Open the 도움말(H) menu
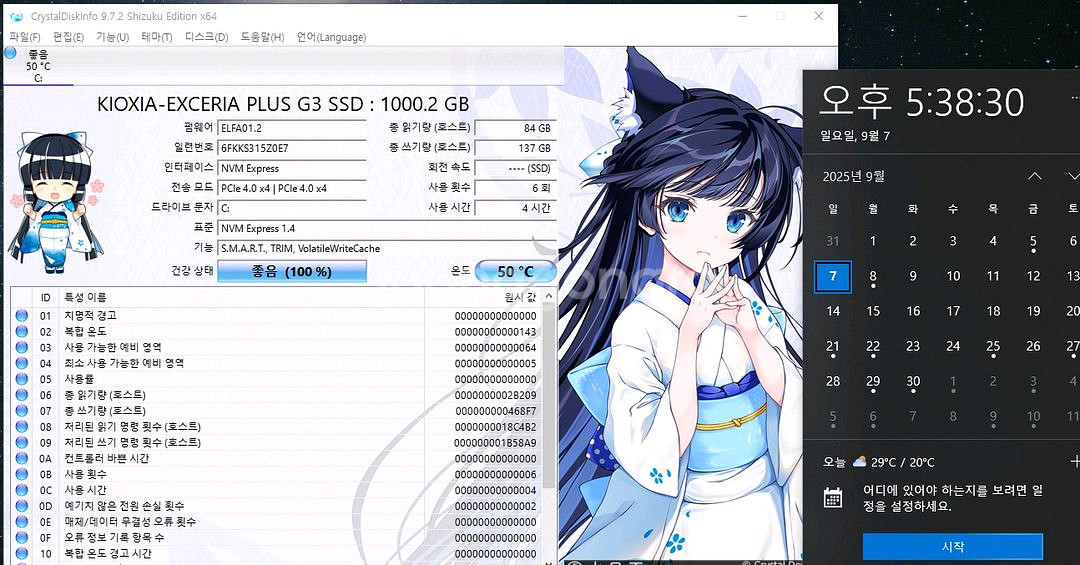The width and height of the screenshot is (1080, 565). (x=262, y=37)
